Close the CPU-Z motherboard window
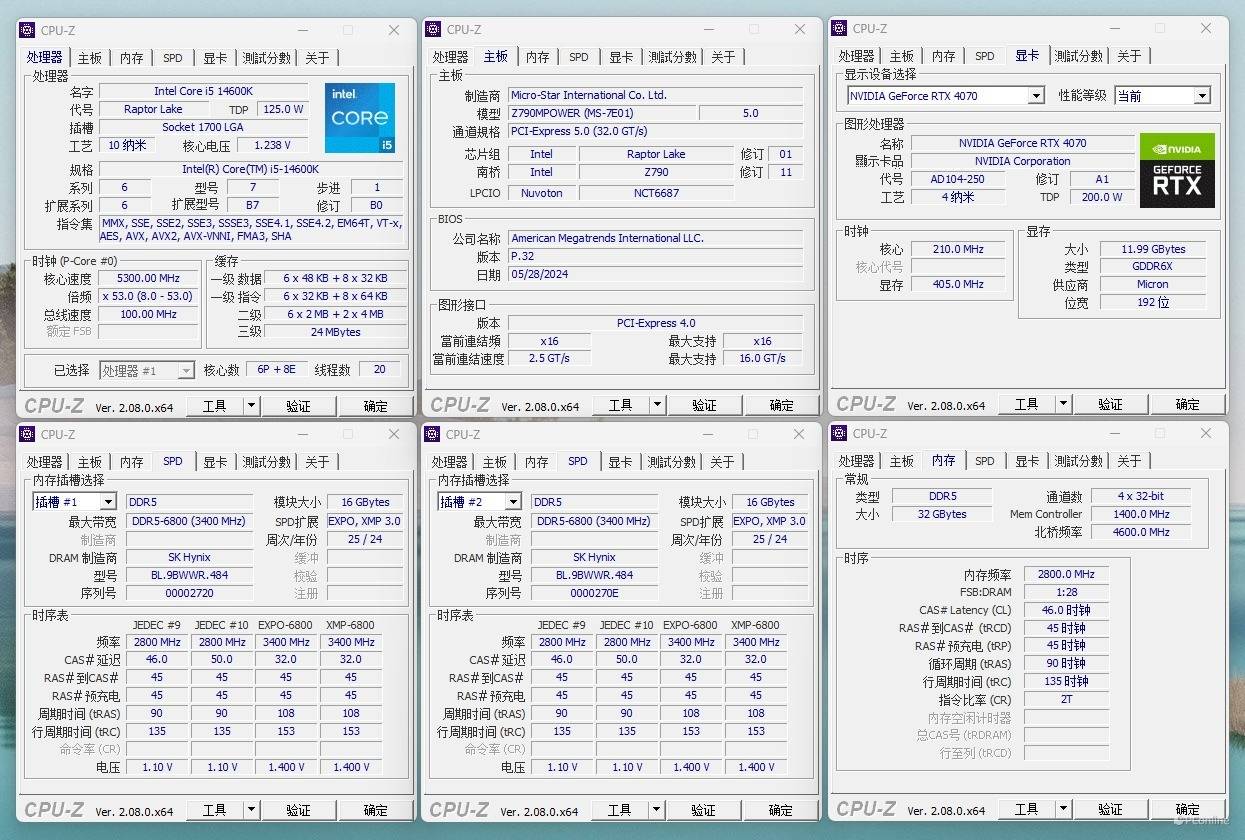 coord(800,30)
